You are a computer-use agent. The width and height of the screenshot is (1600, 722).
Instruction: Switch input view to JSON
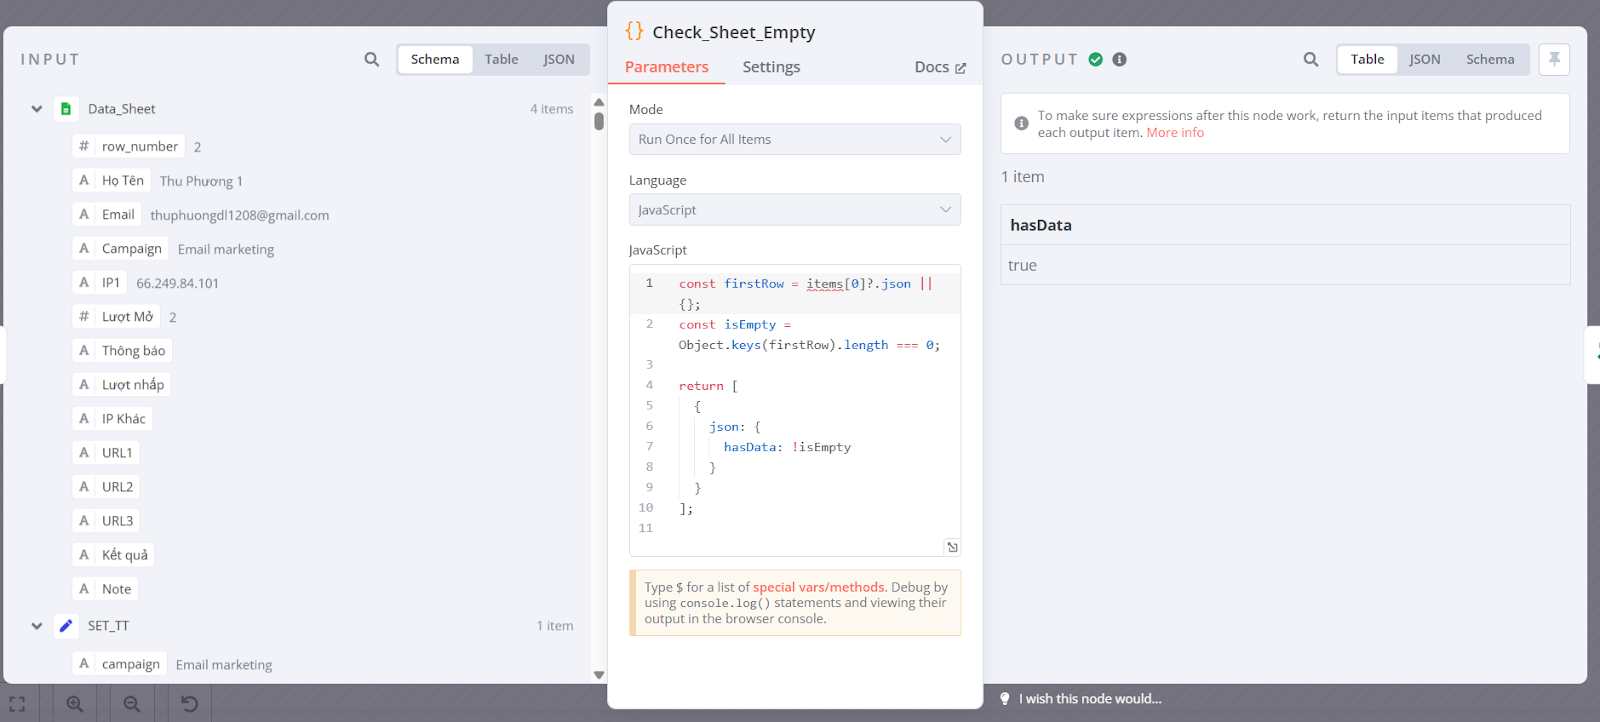pos(559,59)
